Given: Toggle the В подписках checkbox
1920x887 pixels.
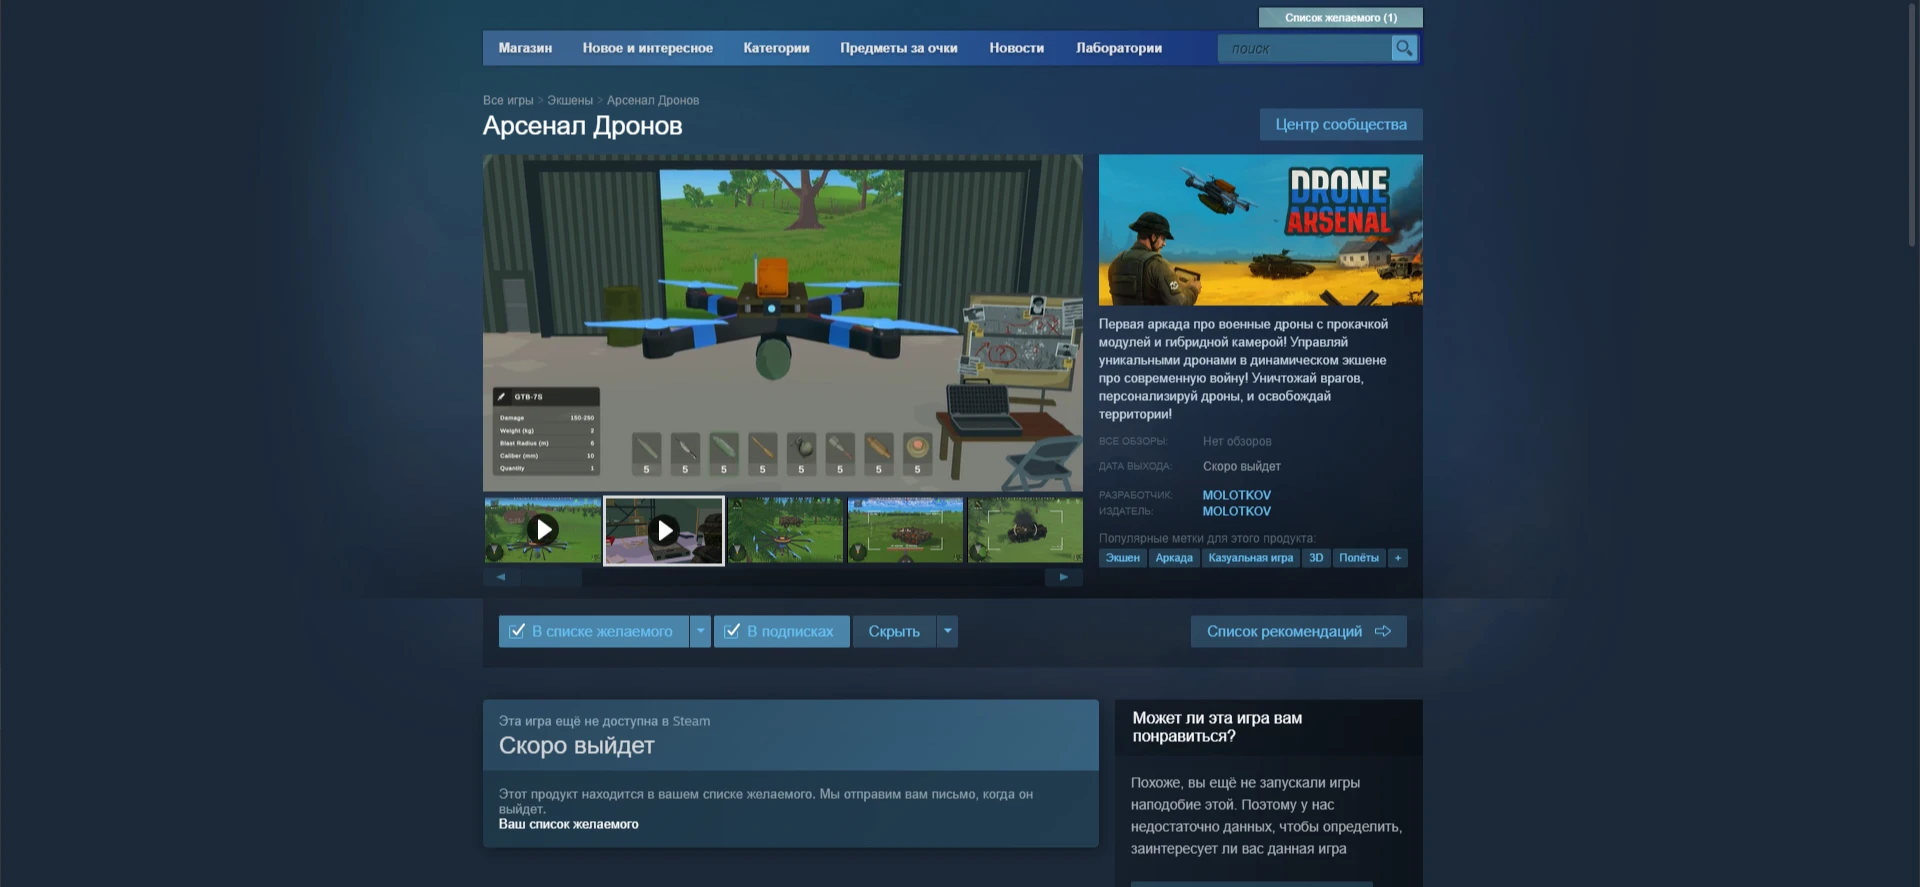Looking at the screenshot, I should [732, 631].
